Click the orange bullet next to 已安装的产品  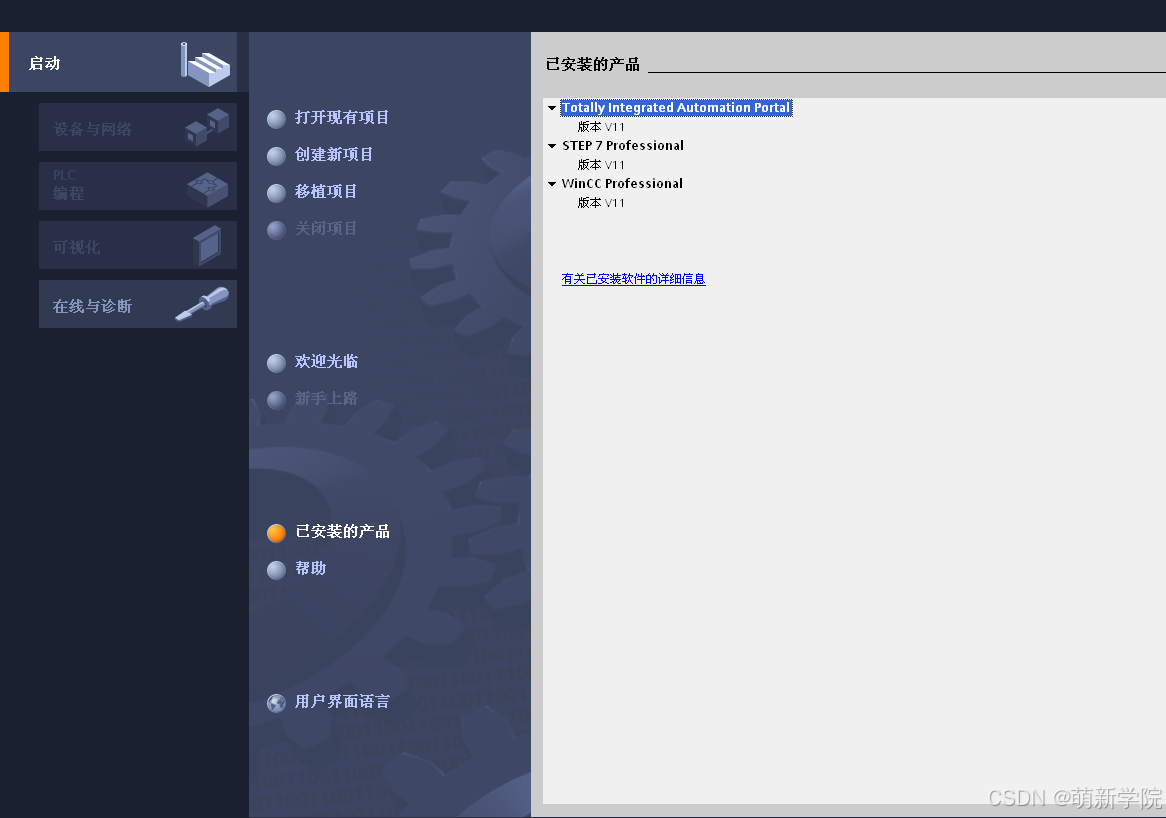(277, 533)
